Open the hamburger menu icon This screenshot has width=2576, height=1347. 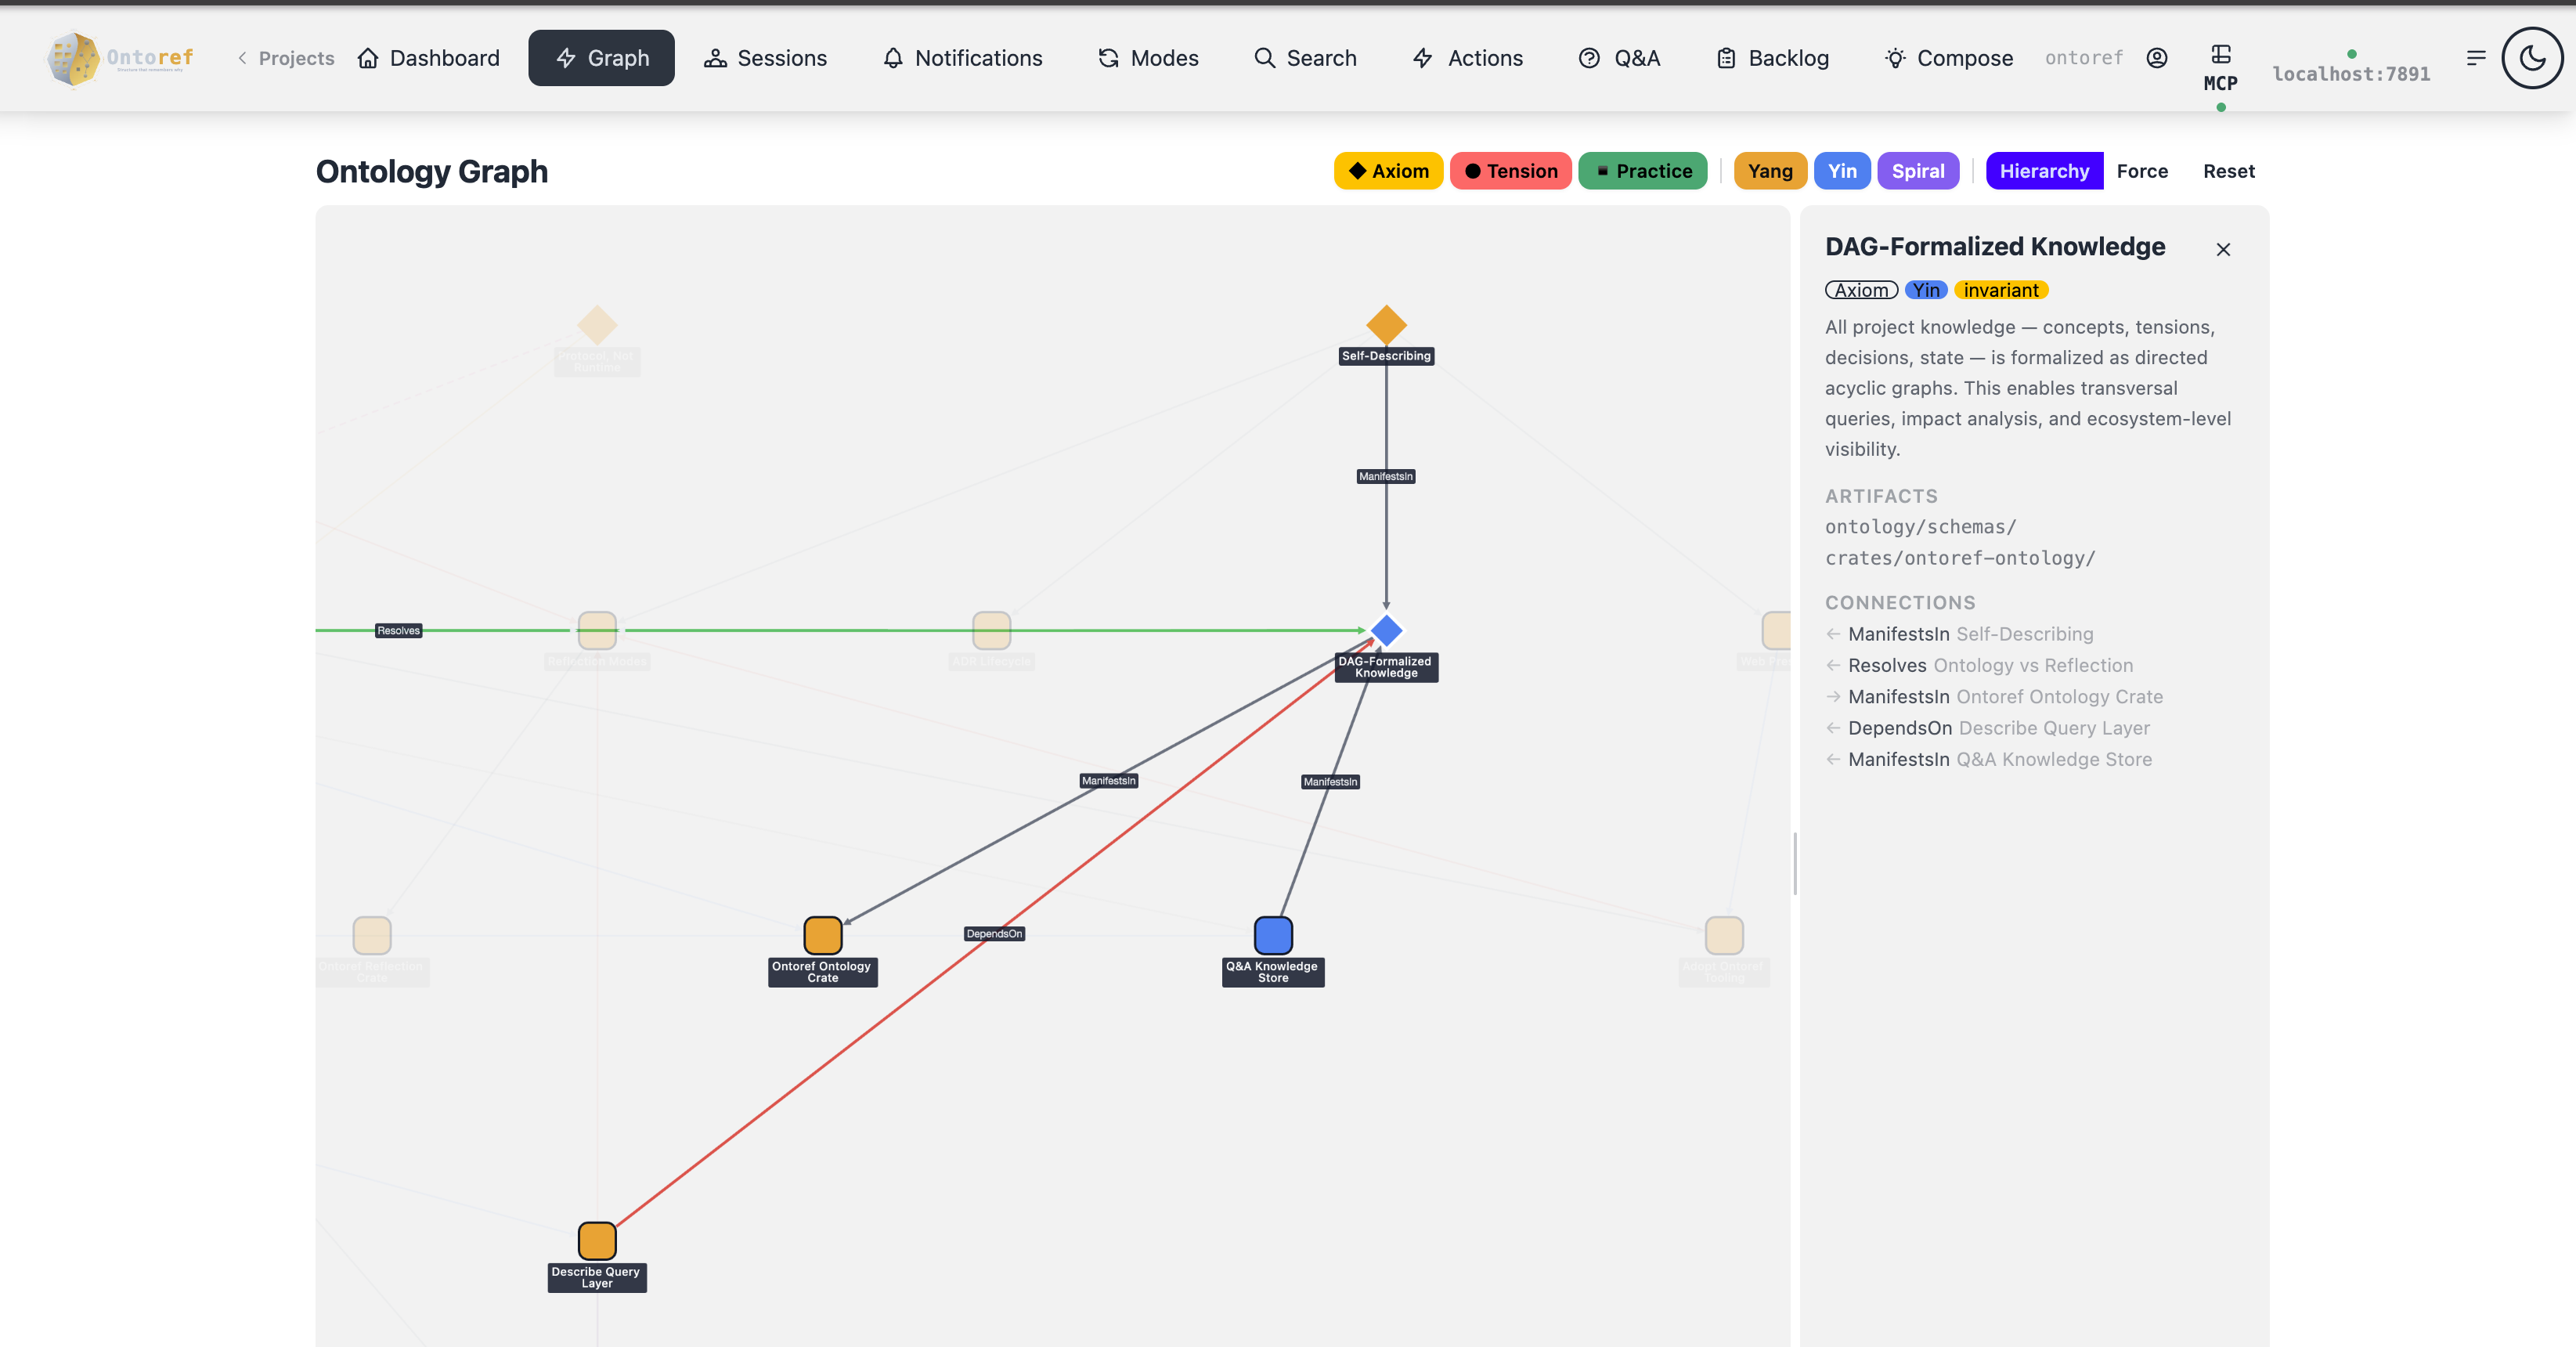pos(2476,58)
